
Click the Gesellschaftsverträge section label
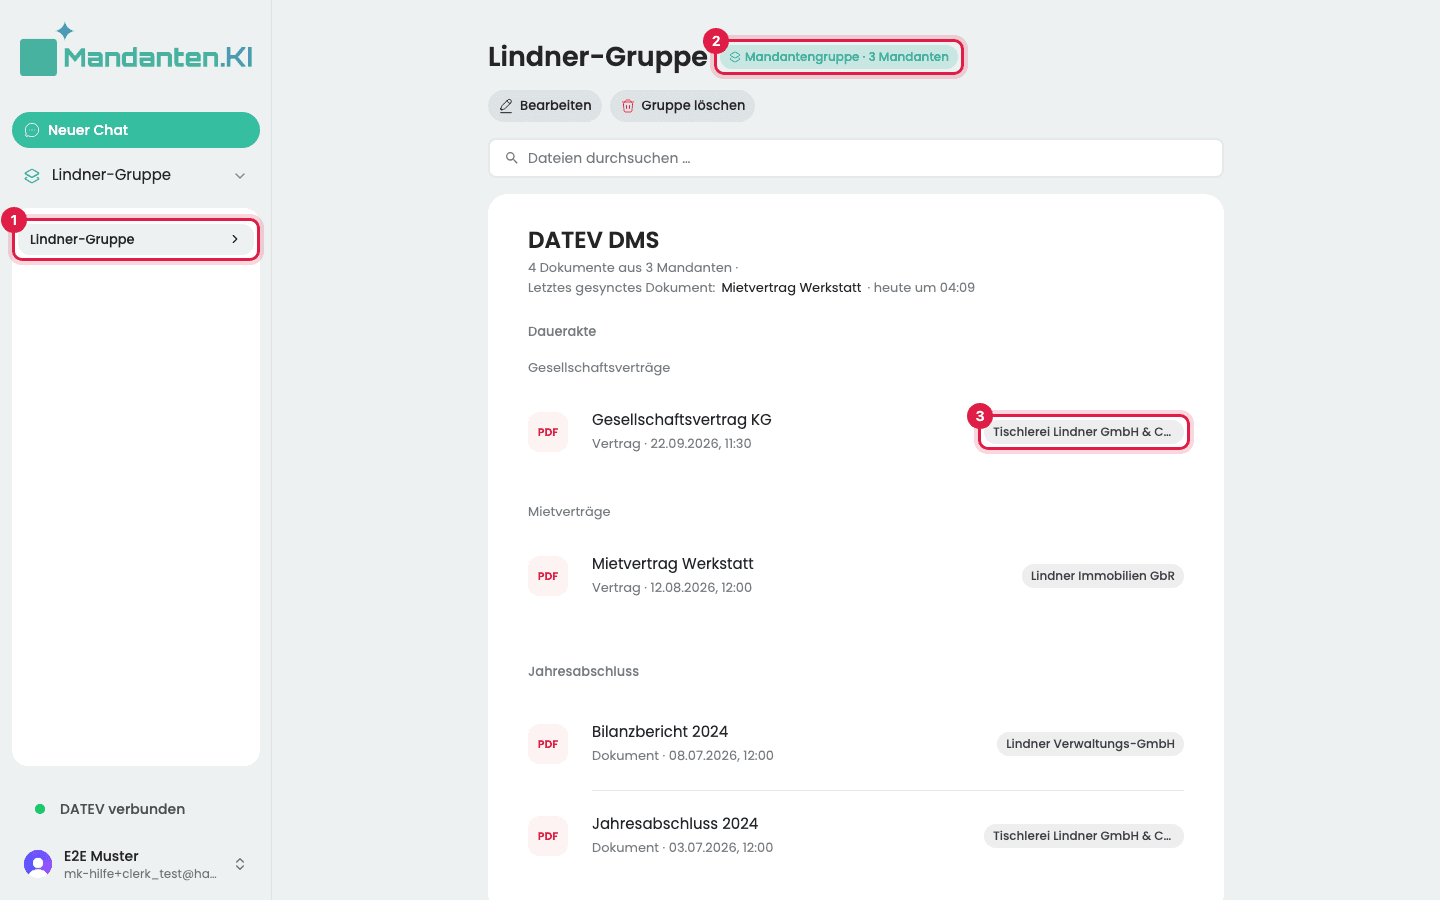[x=599, y=368]
